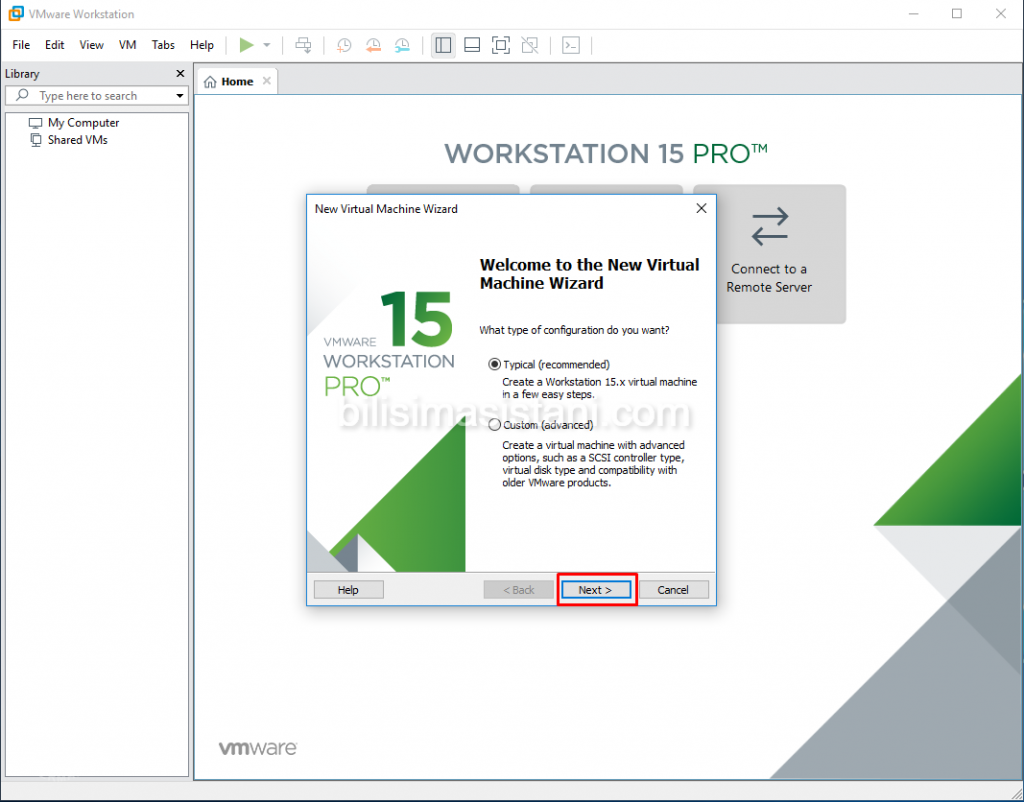Toggle the thumbnail bar toolbar icon
The width and height of the screenshot is (1024, 802).
click(472, 45)
